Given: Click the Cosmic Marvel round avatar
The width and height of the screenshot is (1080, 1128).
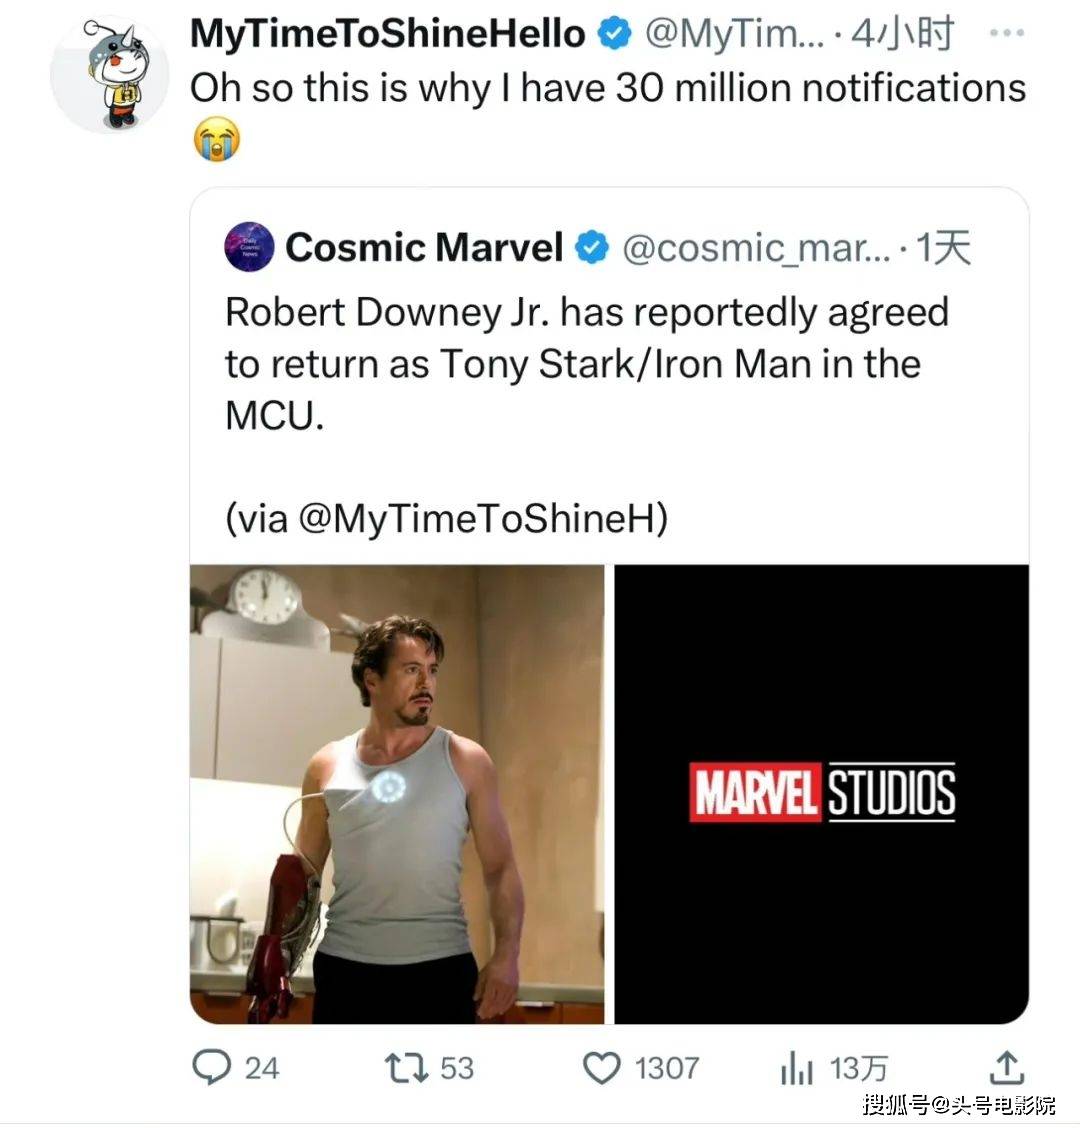Looking at the screenshot, I should [249, 248].
